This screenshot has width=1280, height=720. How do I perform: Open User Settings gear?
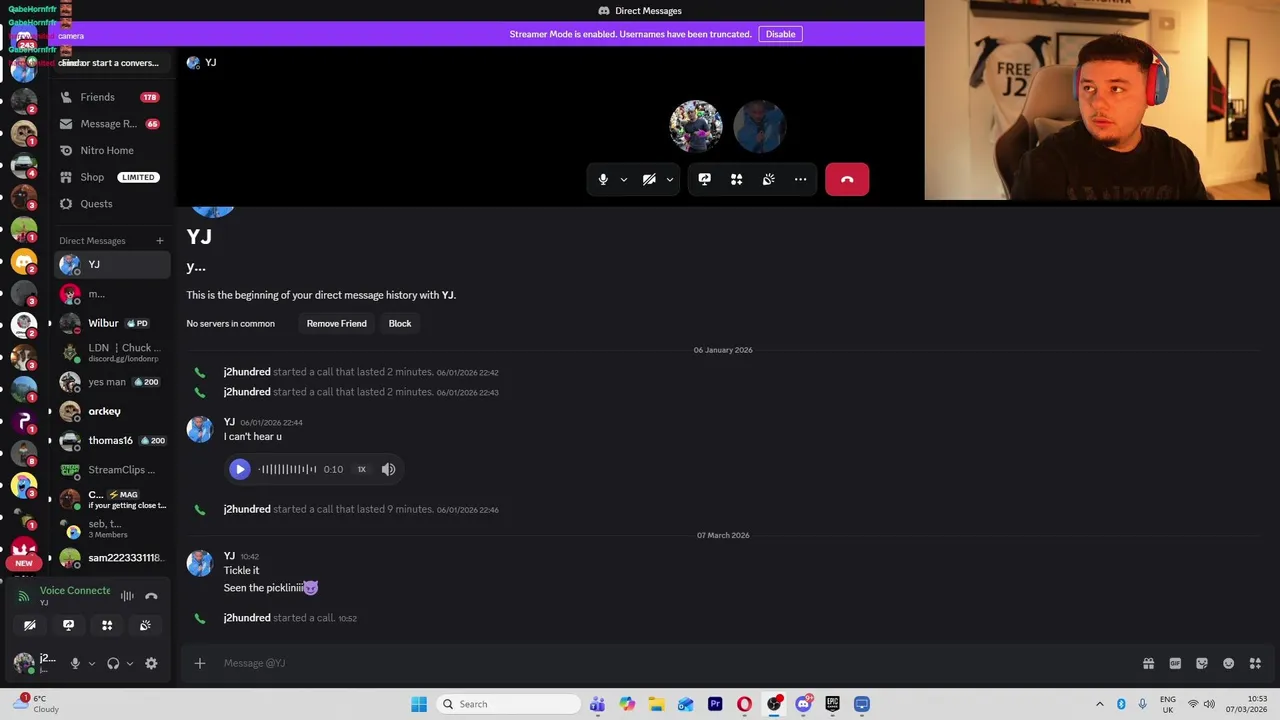click(151, 663)
